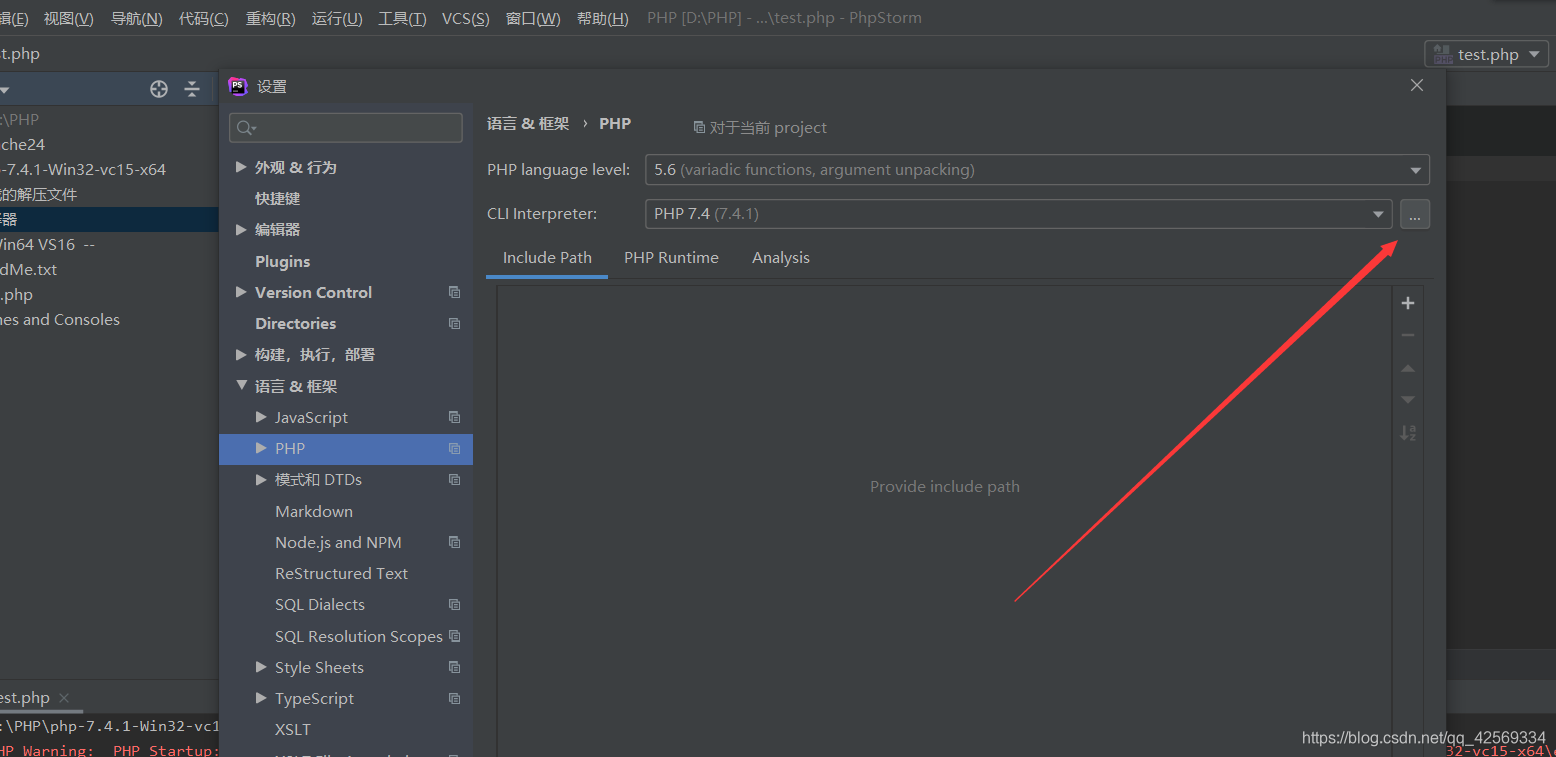Open the 帮助(H) menu
This screenshot has width=1556, height=757.
603,18
